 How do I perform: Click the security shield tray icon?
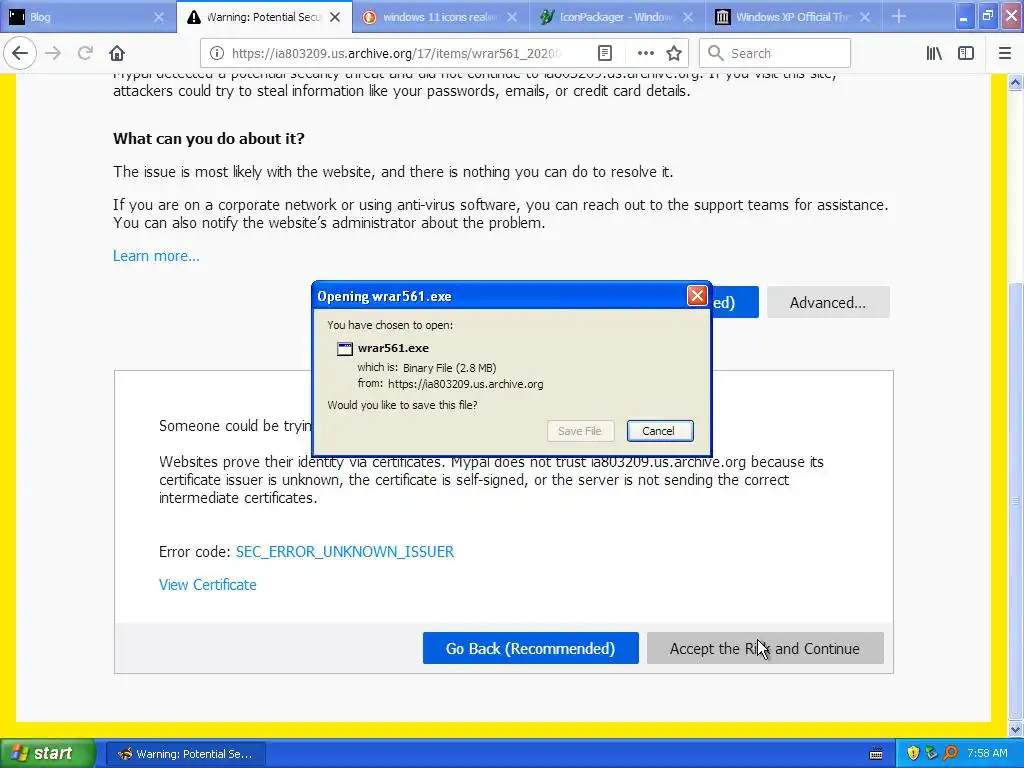(913, 754)
